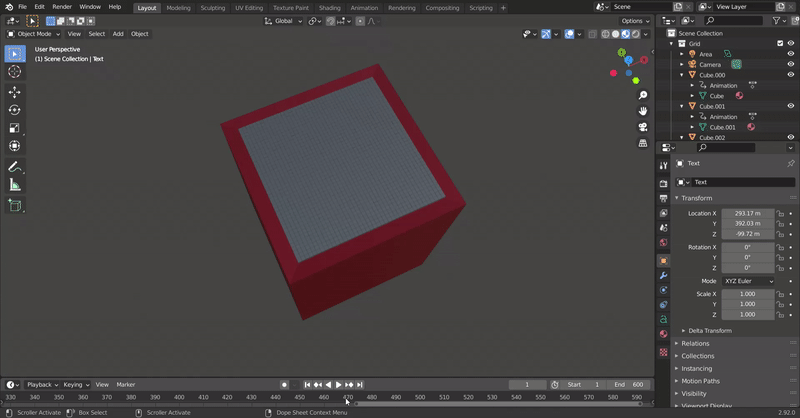Viewport: 800px width, 418px height.
Task: Open the Output properties tab
Action: click(663, 198)
